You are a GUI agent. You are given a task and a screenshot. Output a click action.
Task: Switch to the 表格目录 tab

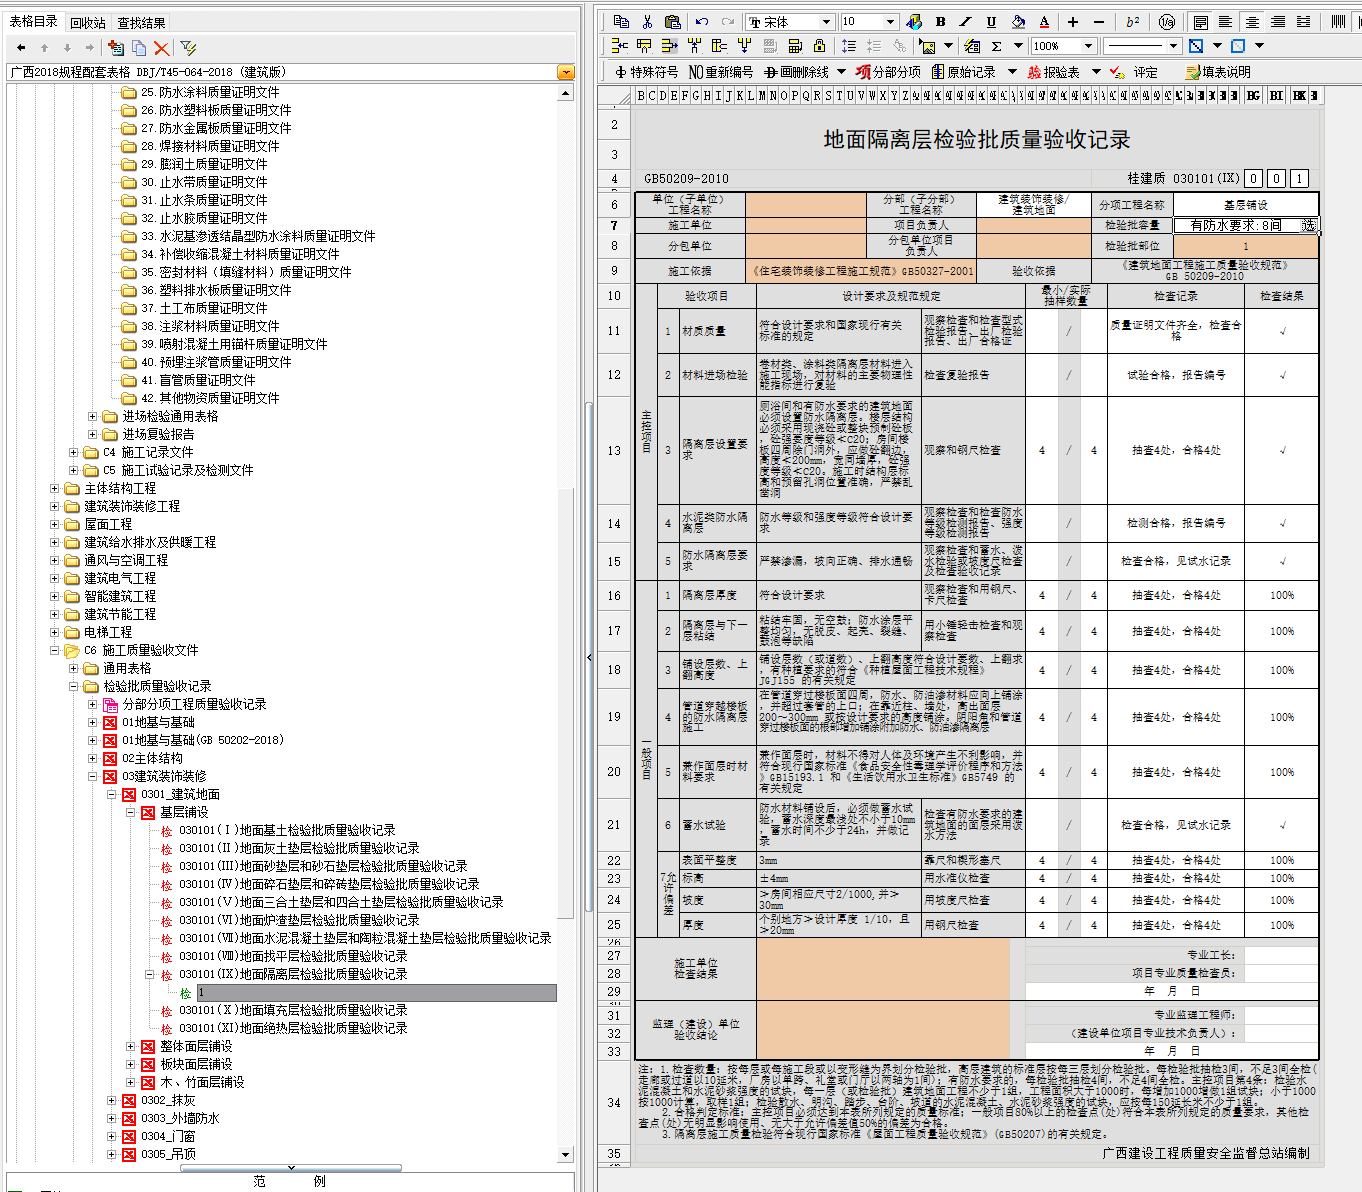(34, 22)
